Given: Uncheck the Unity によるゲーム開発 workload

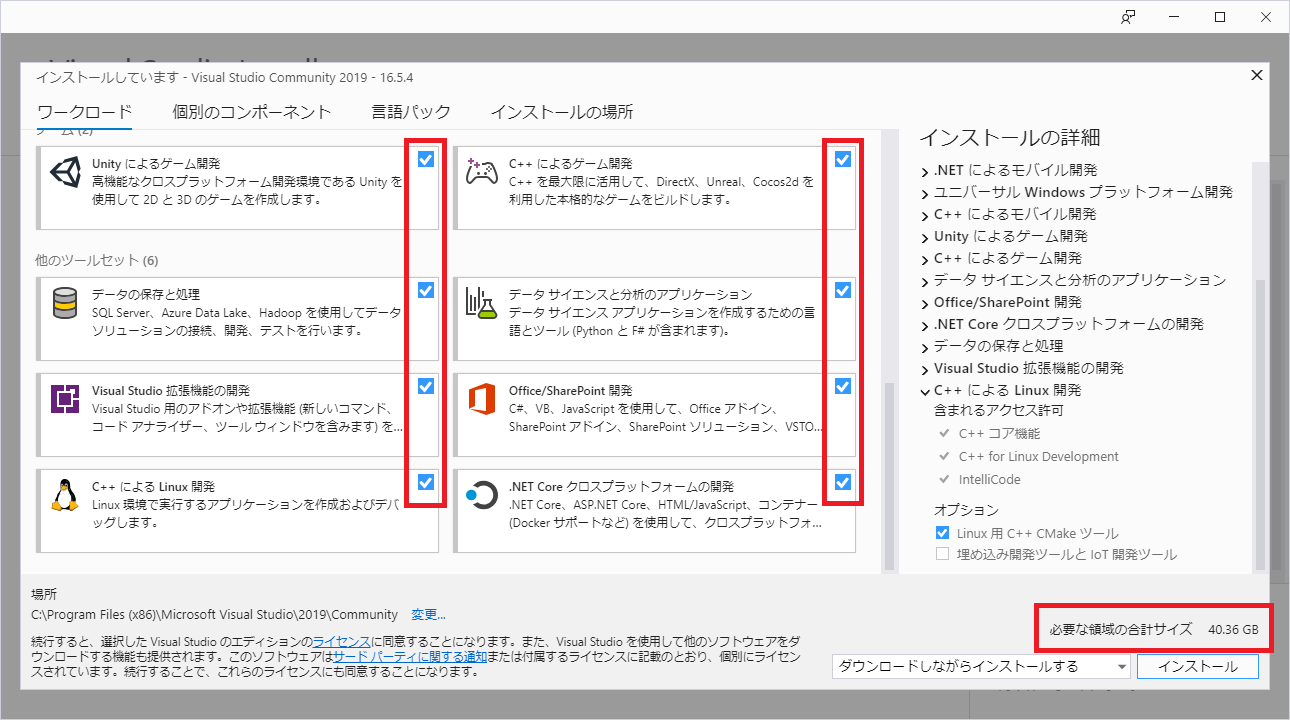Looking at the screenshot, I should (x=426, y=159).
